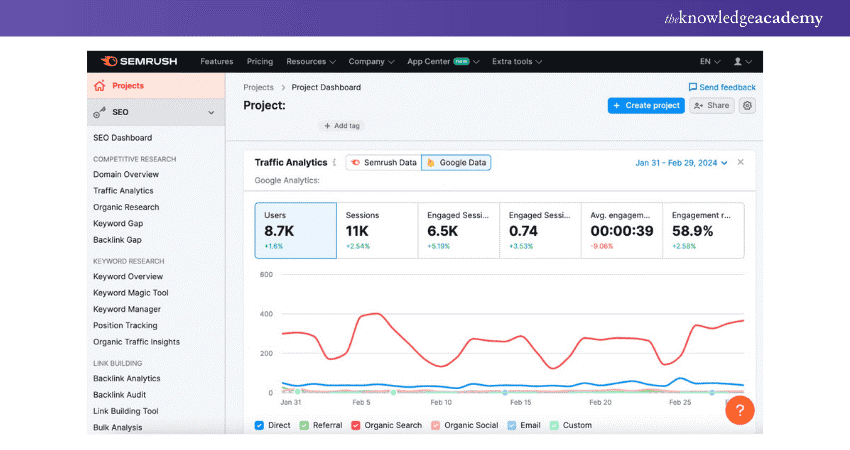Screen dimensions: 850x450
Task: Select Projects in the sidebar
Action: pyautogui.click(x=156, y=86)
